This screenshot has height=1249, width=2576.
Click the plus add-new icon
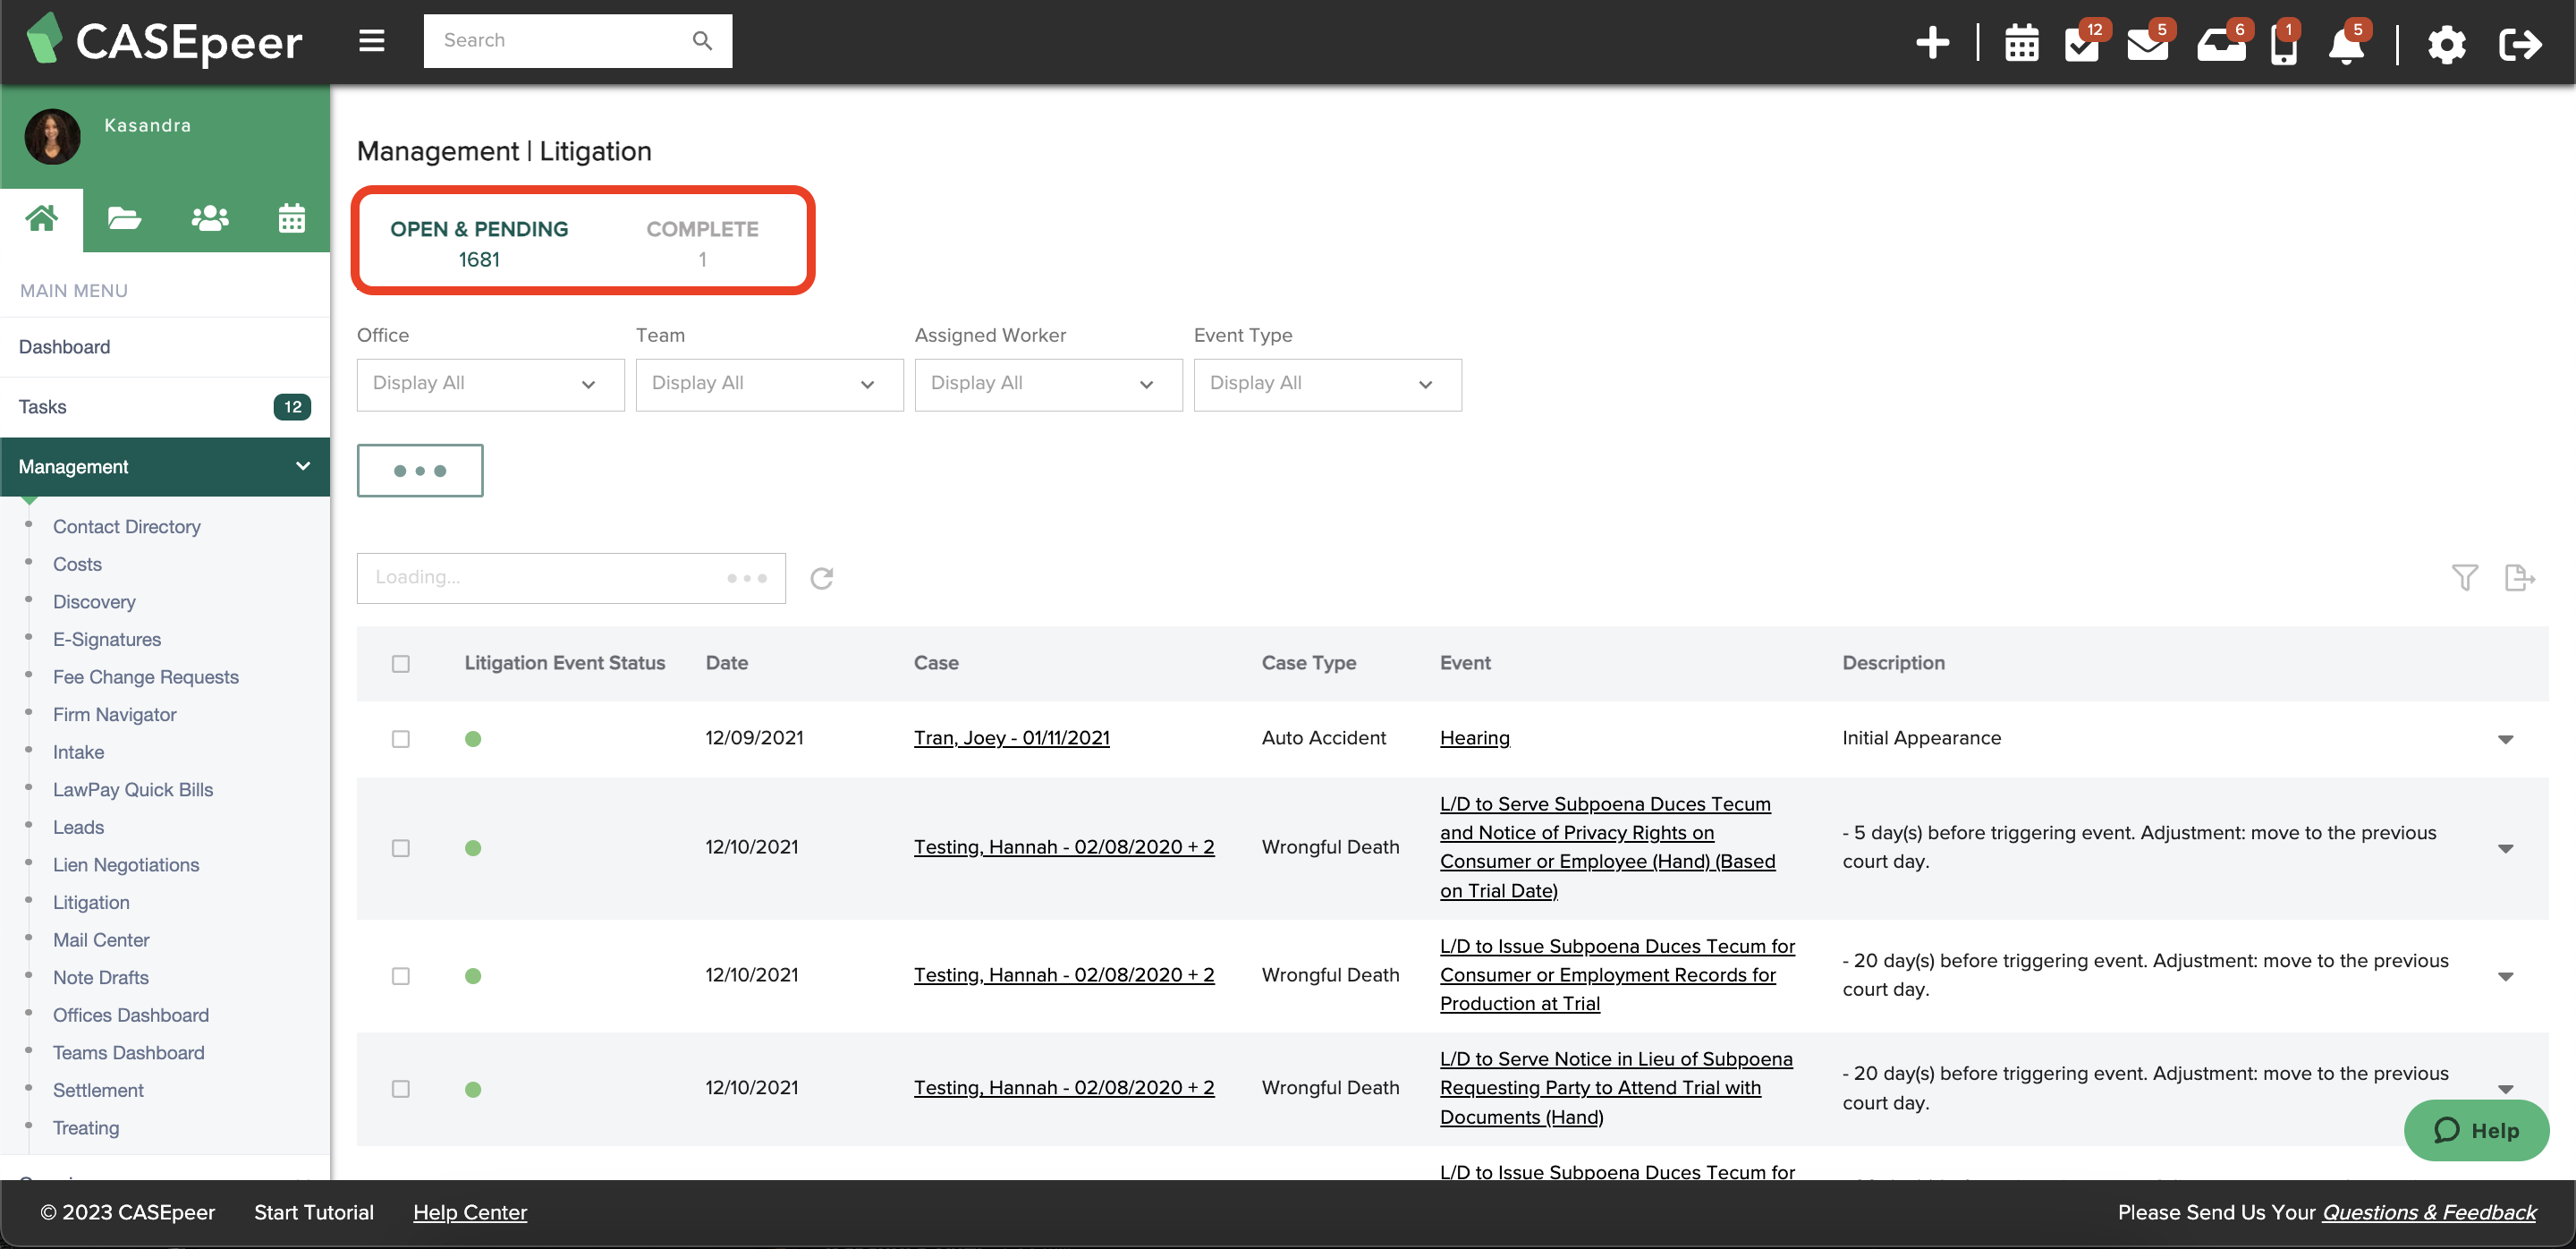[x=1932, y=43]
